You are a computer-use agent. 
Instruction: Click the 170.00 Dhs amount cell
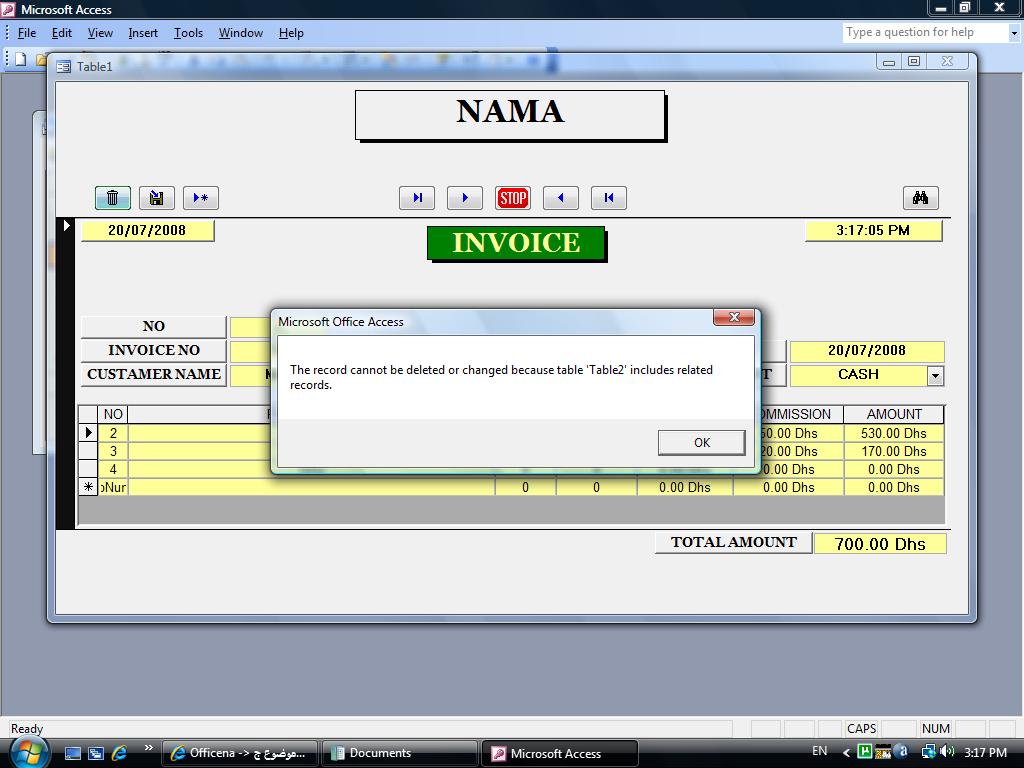pos(893,451)
